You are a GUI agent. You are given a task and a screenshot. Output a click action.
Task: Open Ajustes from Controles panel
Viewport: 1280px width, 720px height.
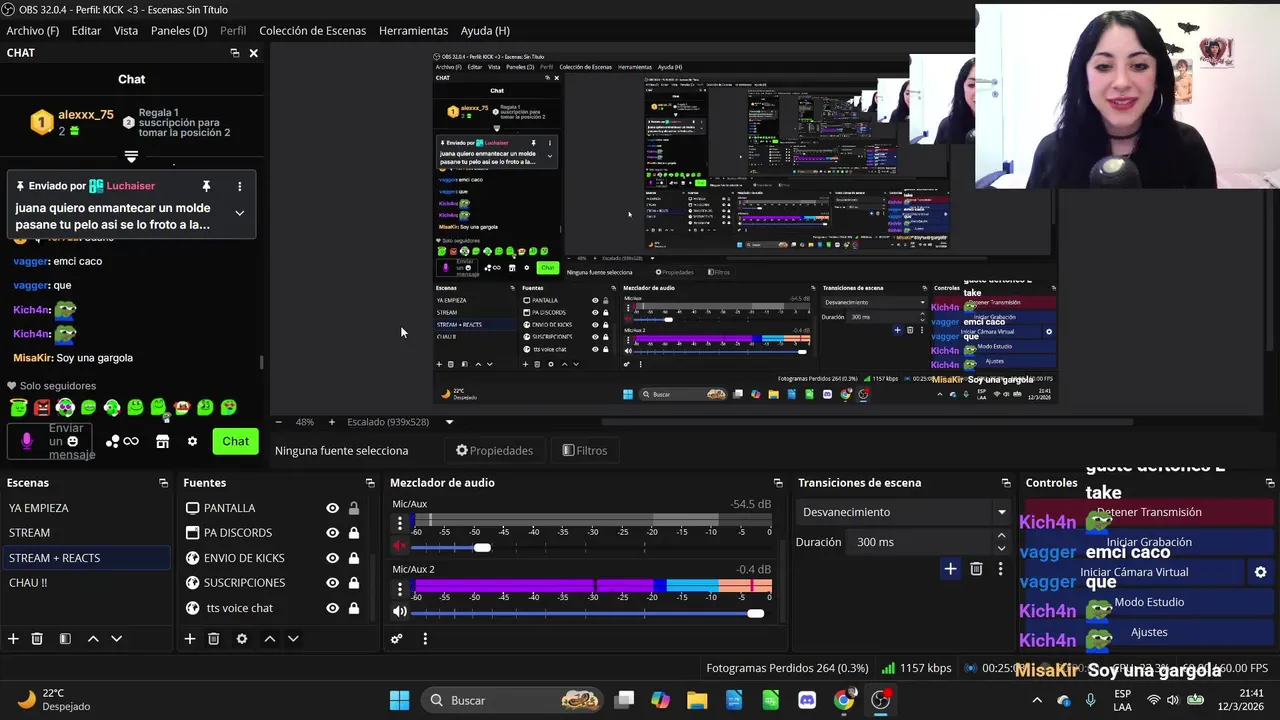tap(1149, 632)
